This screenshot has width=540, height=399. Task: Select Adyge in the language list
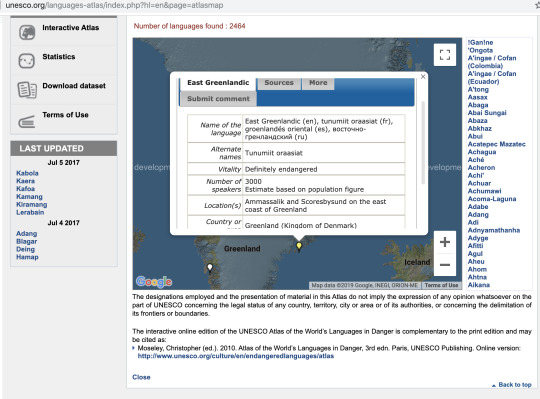coord(478,238)
